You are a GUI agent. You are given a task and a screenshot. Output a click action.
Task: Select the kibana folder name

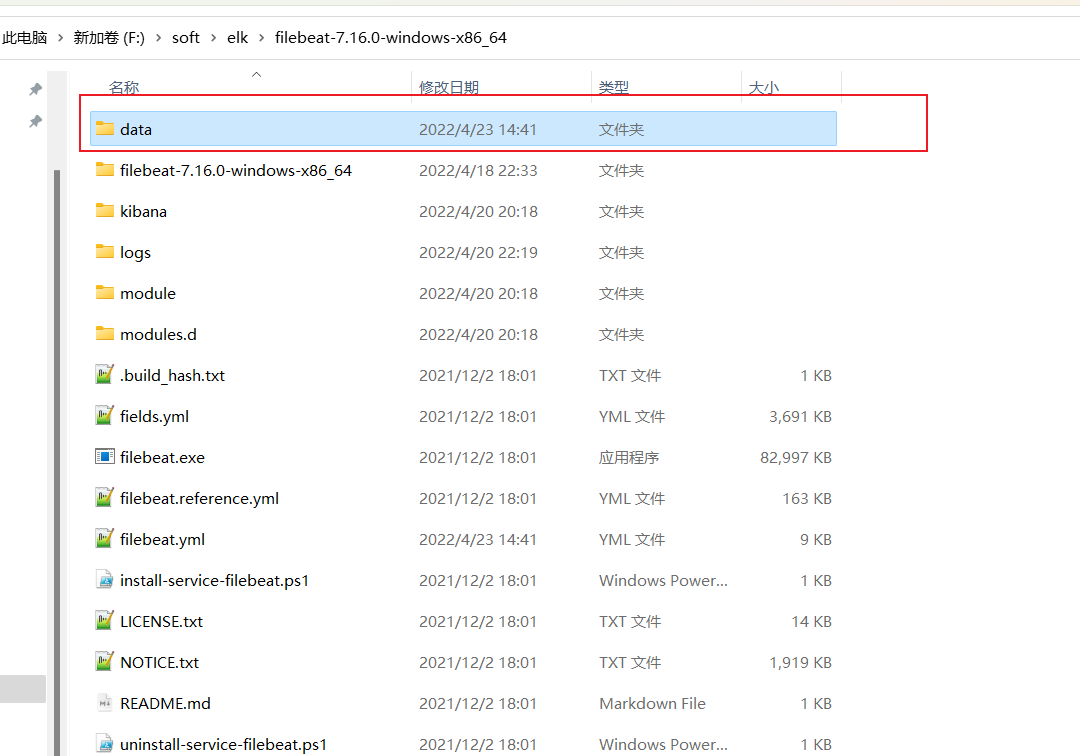click(143, 211)
